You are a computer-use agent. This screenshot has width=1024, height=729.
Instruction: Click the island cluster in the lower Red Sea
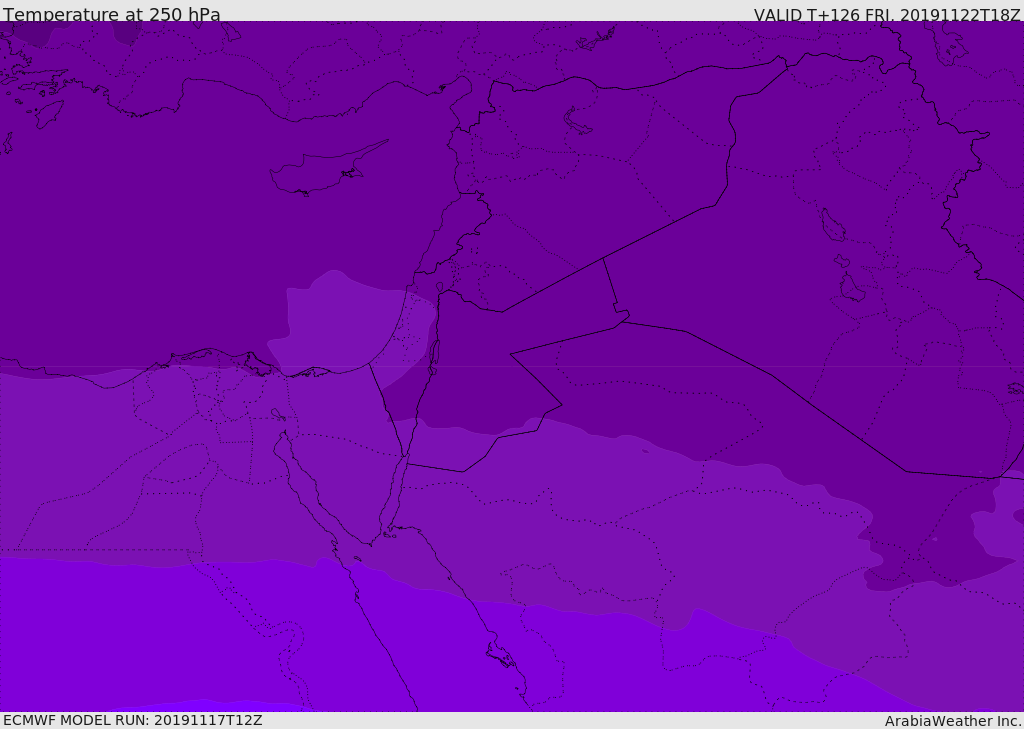coord(500,656)
